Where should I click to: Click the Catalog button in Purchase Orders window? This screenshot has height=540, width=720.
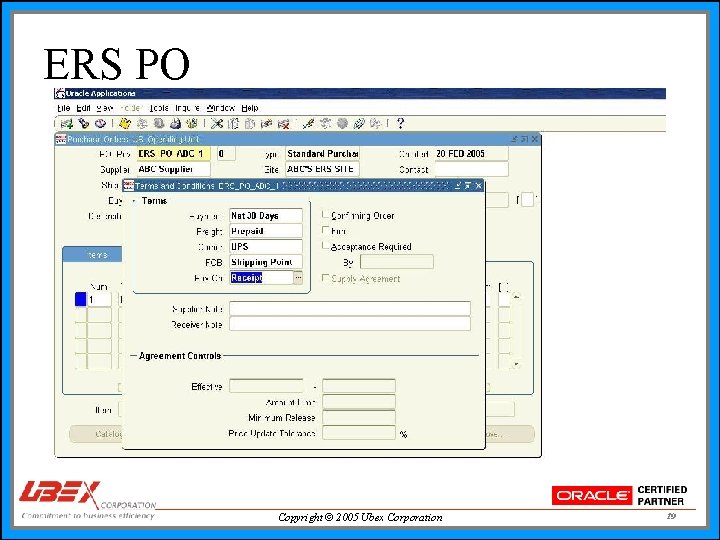pyautogui.click(x=96, y=433)
